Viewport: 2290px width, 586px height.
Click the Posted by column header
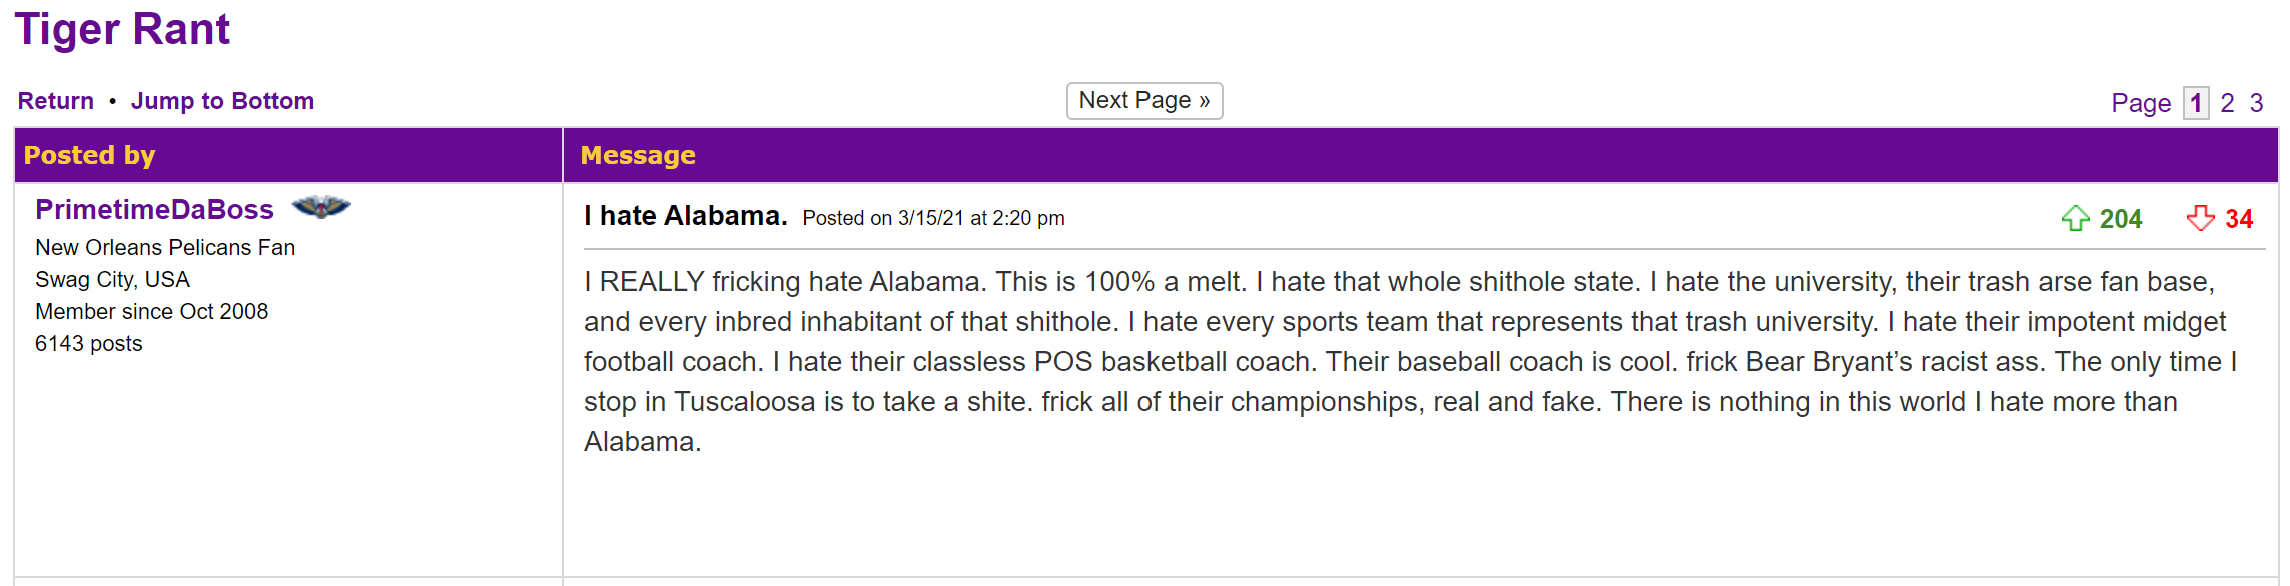pyautogui.click(x=90, y=155)
